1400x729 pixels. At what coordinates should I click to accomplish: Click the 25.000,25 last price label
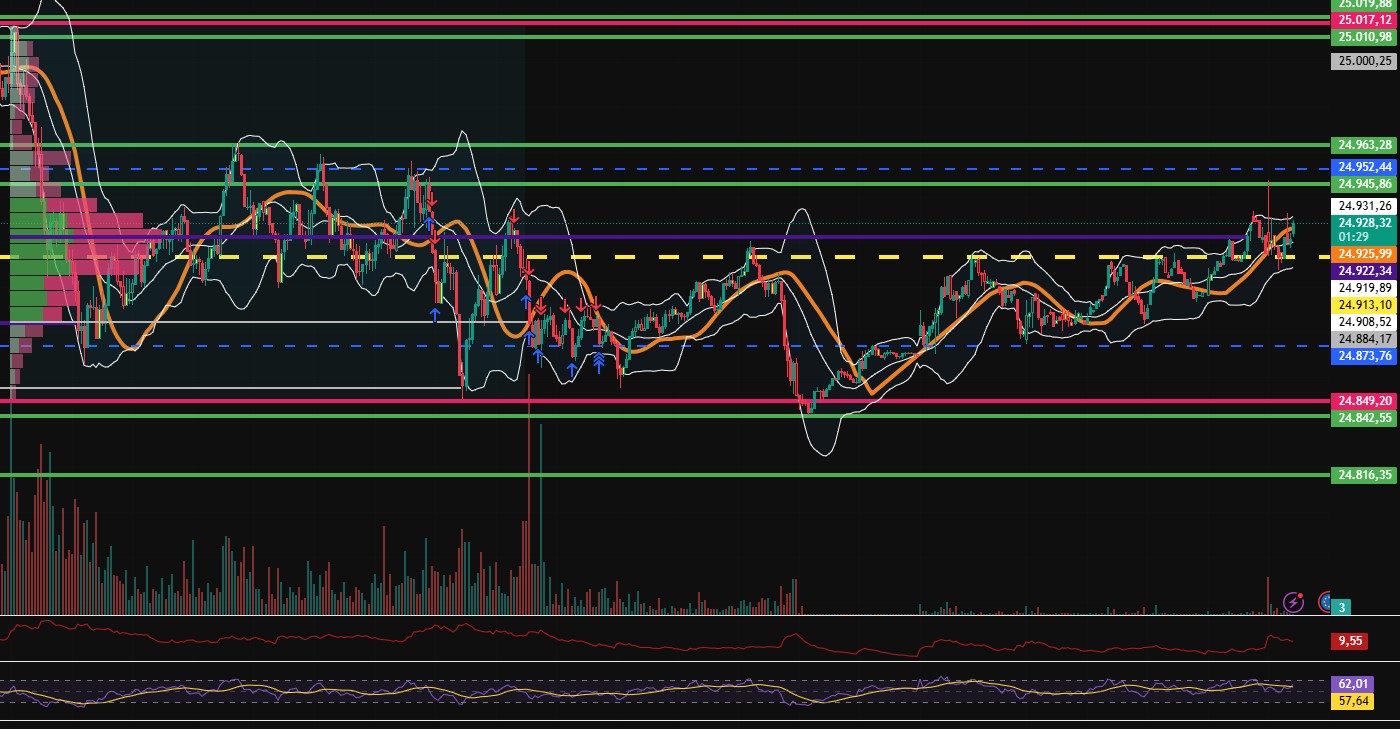(x=1362, y=61)
